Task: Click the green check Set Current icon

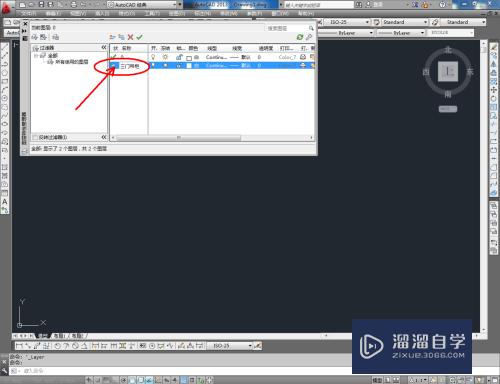Action: 139,37
